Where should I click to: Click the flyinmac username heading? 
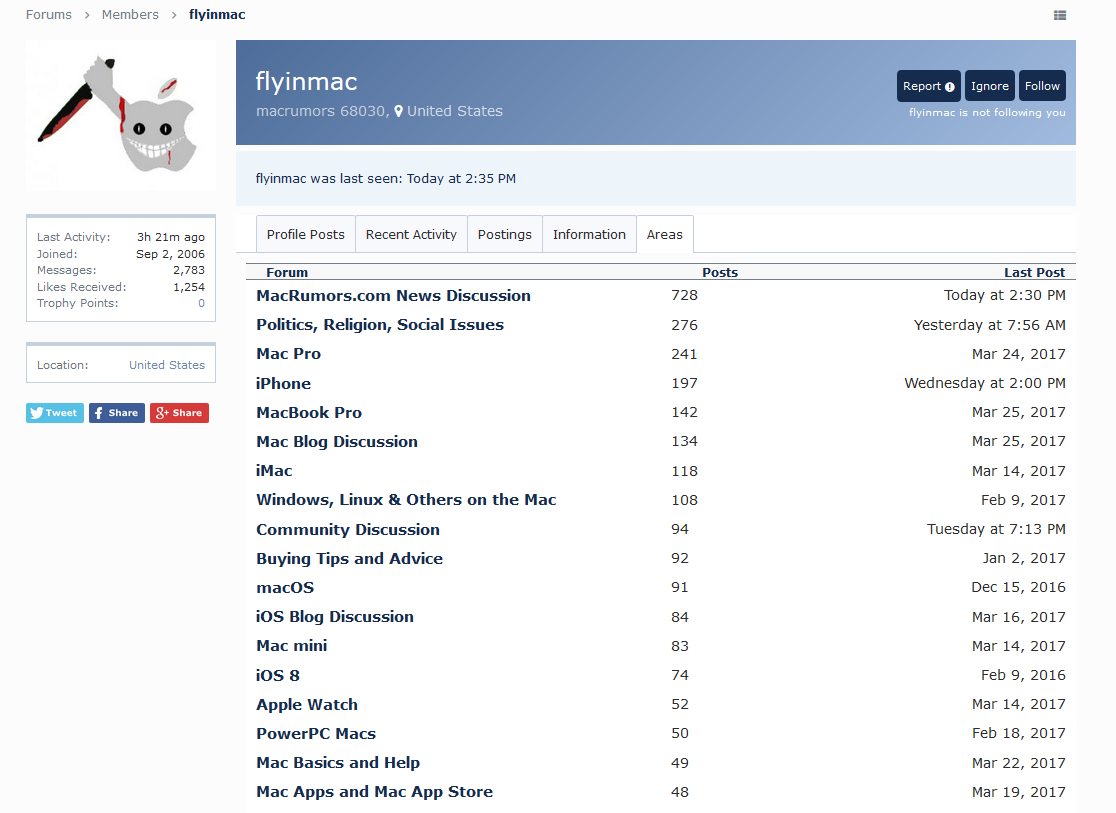coord(306,82)
